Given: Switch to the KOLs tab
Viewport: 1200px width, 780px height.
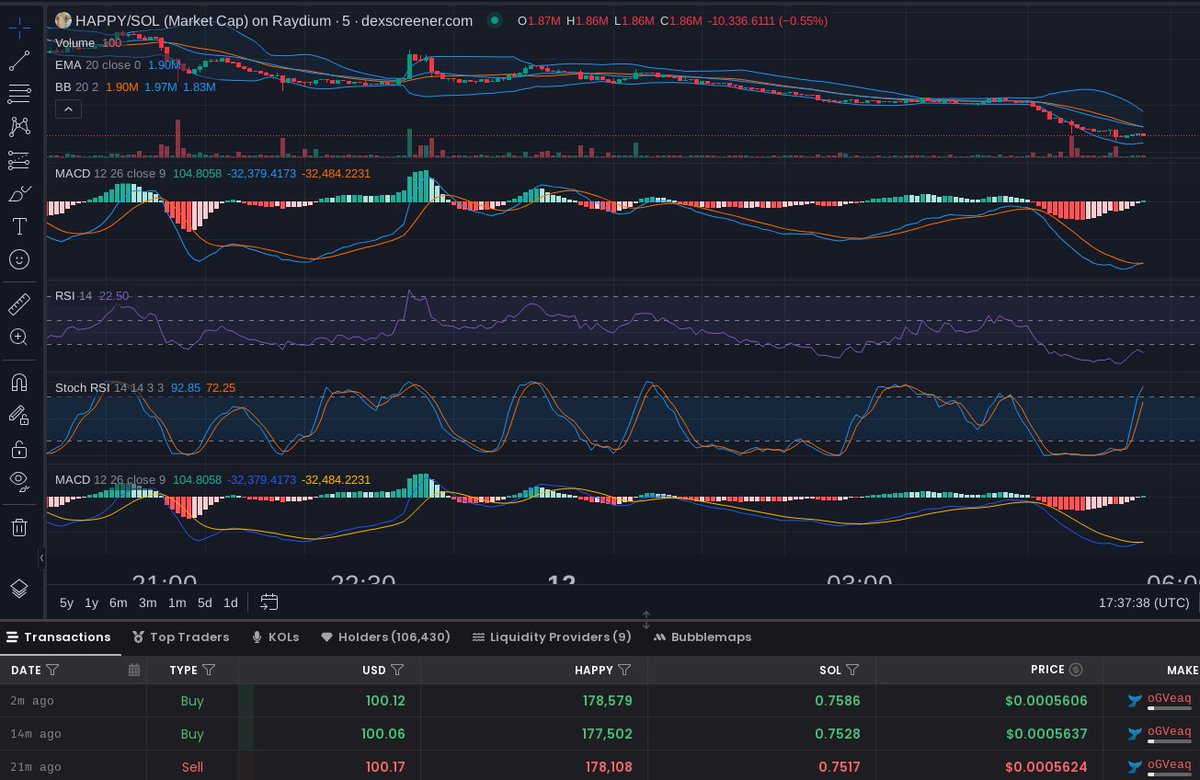Looking at the screenshot, I should tap(275, 637).
